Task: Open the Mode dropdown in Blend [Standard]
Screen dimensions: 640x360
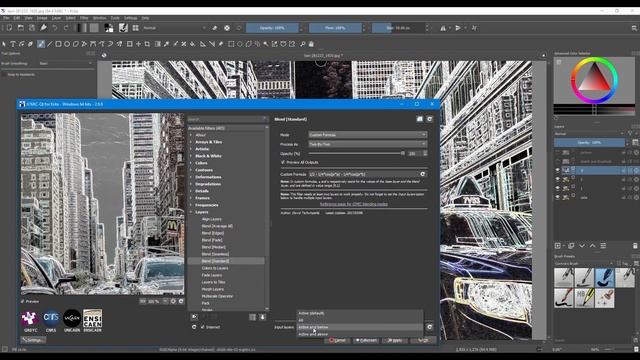Action: click(x=367, y=135)
